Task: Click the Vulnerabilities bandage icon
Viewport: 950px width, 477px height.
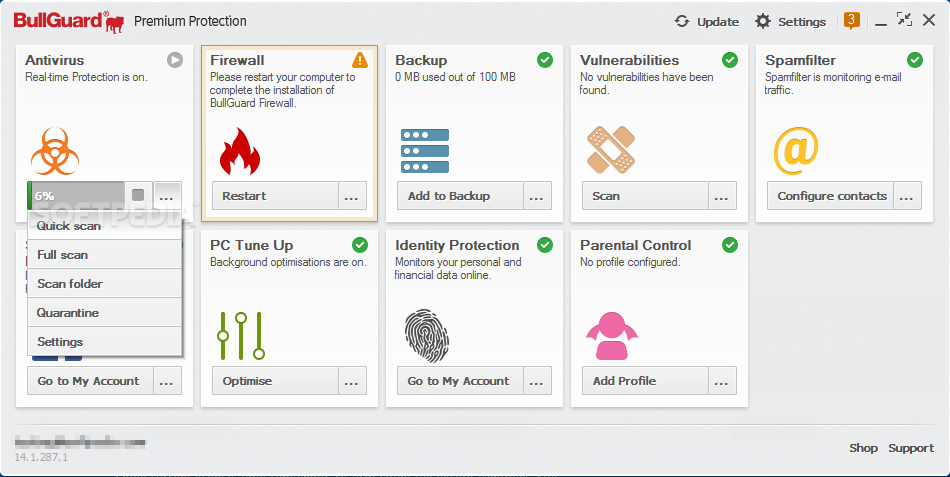Action: click(x=611, y=150)
